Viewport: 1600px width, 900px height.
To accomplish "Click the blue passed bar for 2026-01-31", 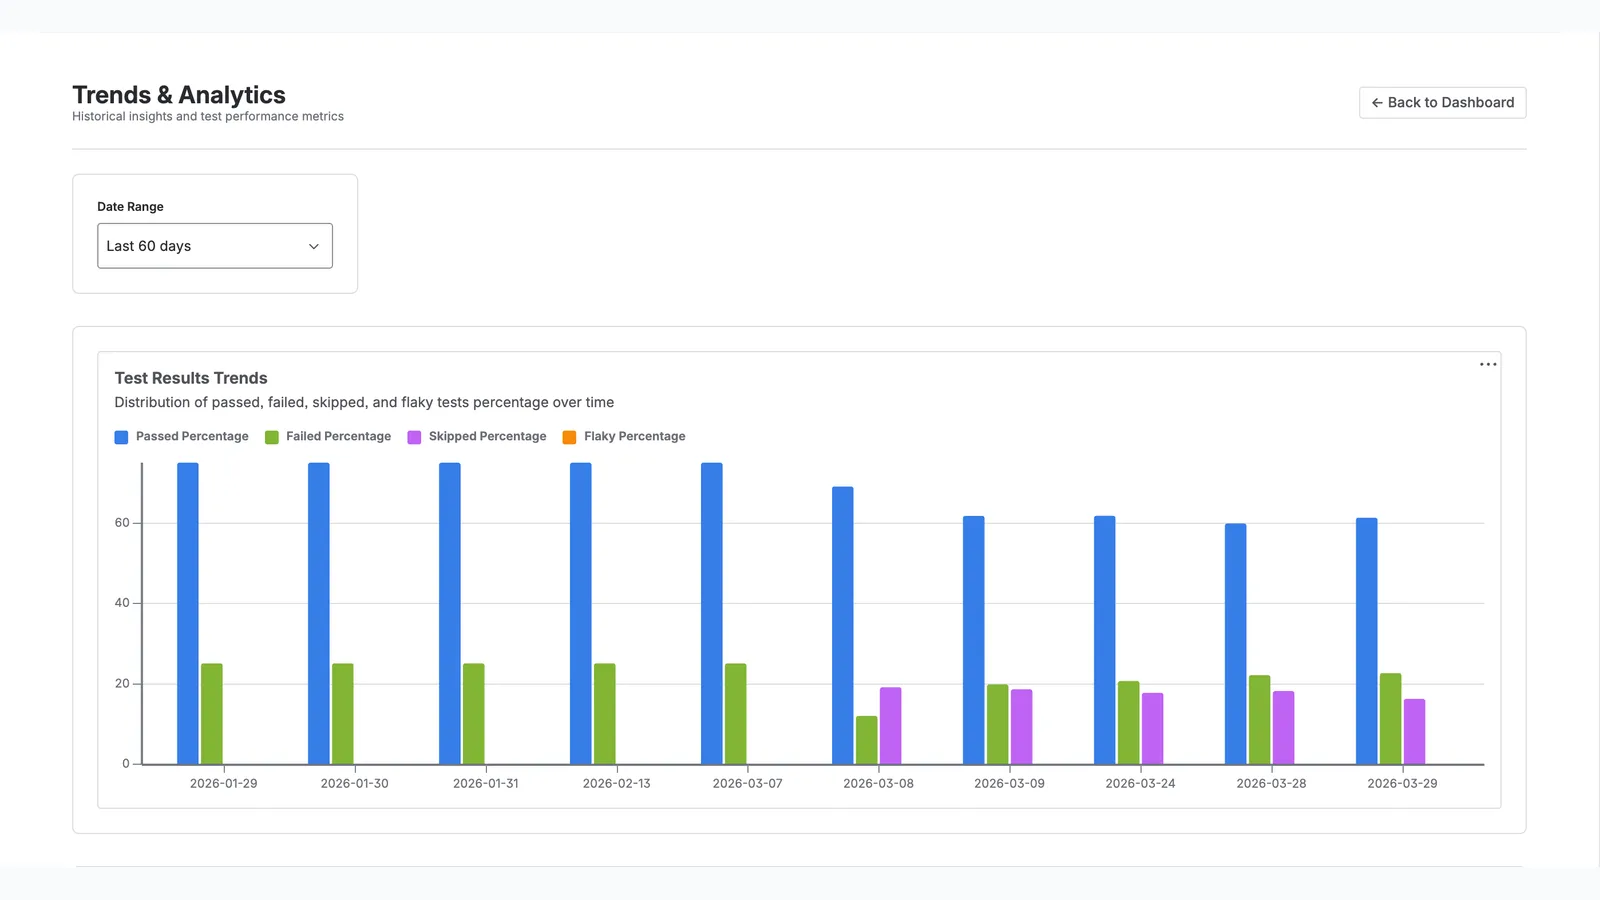I will click(x=450, y=613).
